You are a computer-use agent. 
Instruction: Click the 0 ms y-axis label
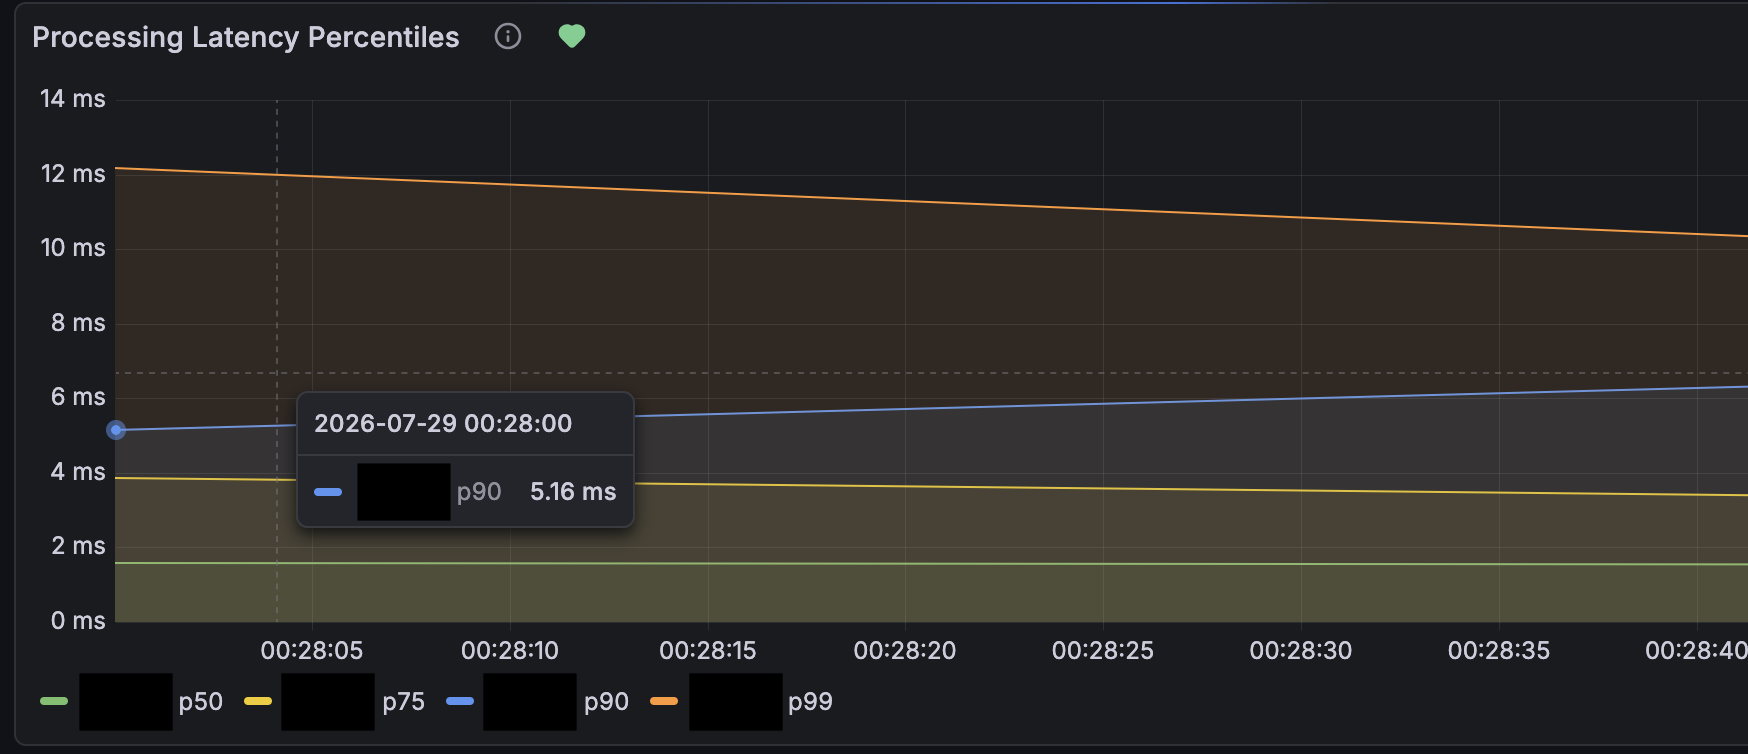[78, 621]
